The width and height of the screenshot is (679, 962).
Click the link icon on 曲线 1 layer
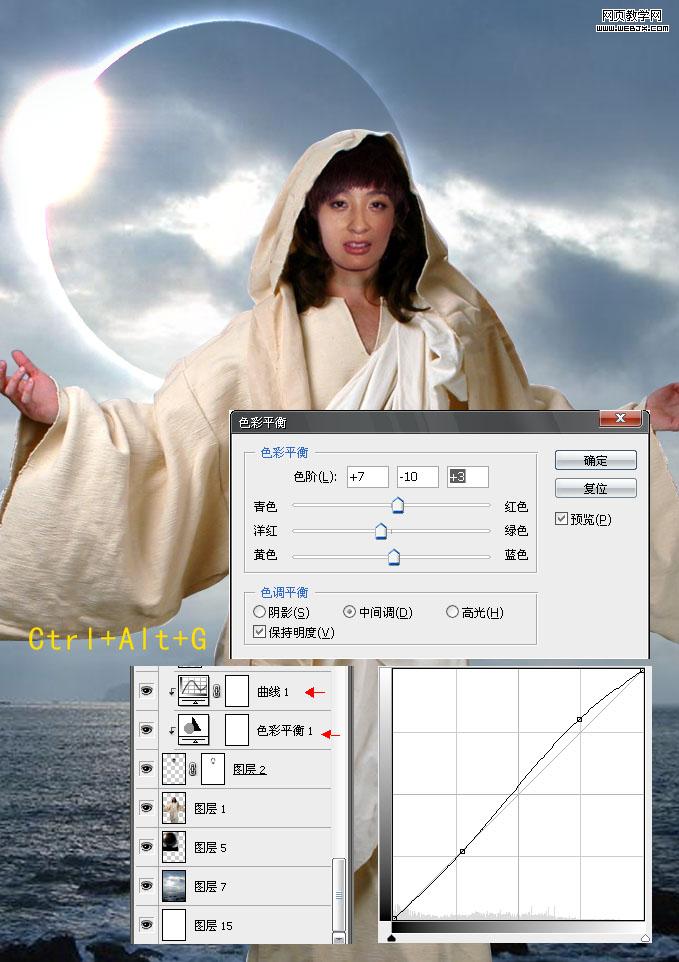[x=217, y=691]
